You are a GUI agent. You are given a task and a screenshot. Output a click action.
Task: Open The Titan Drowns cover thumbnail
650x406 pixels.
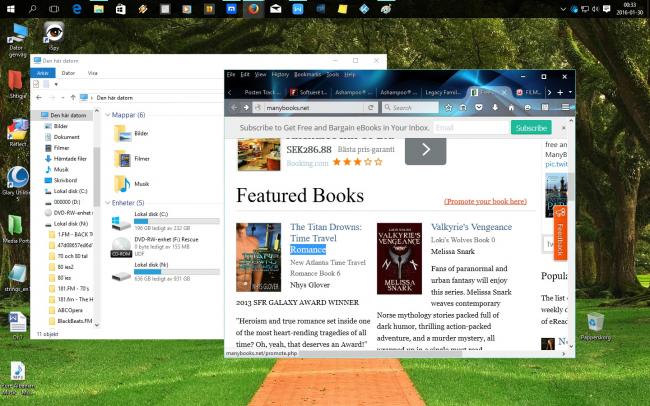pos(258,257)
